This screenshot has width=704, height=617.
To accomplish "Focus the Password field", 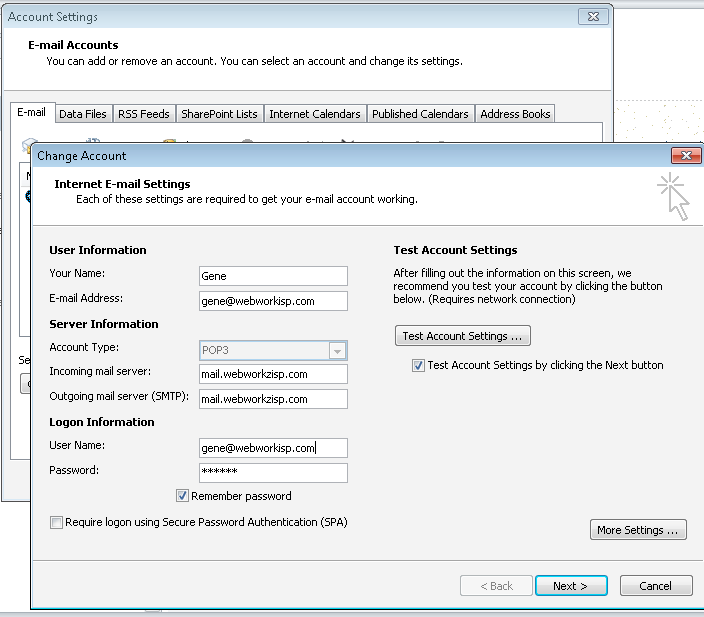I will point(273,472).
